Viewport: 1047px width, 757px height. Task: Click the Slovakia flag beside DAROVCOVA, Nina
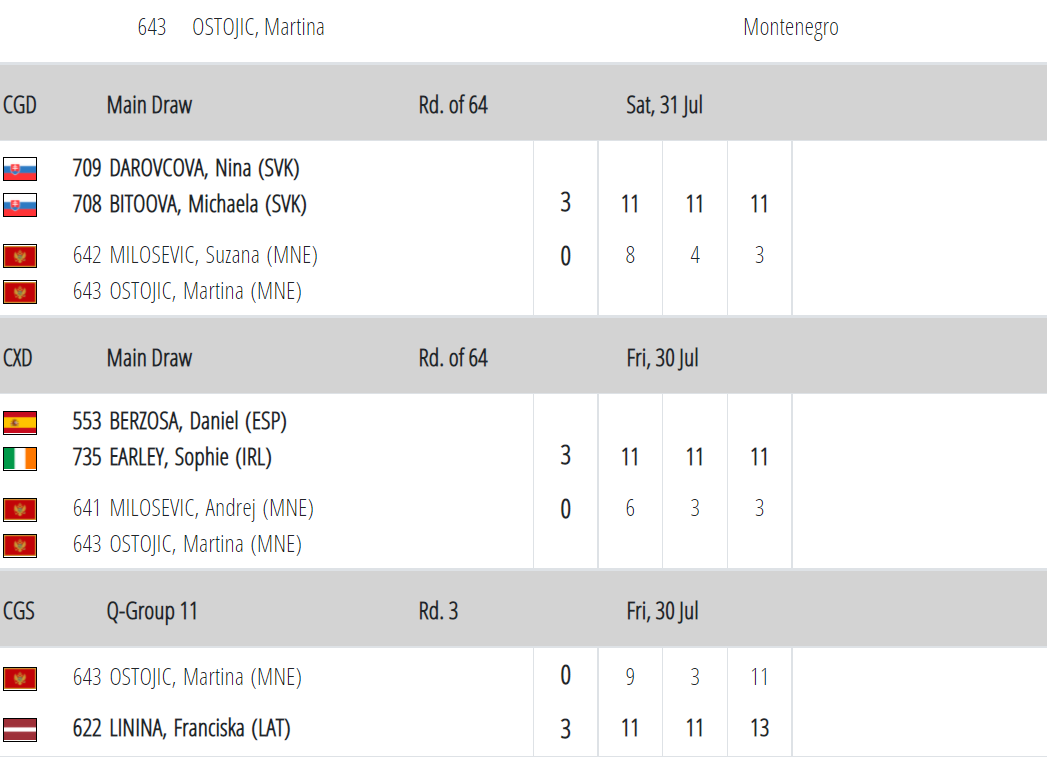[20, 169]
